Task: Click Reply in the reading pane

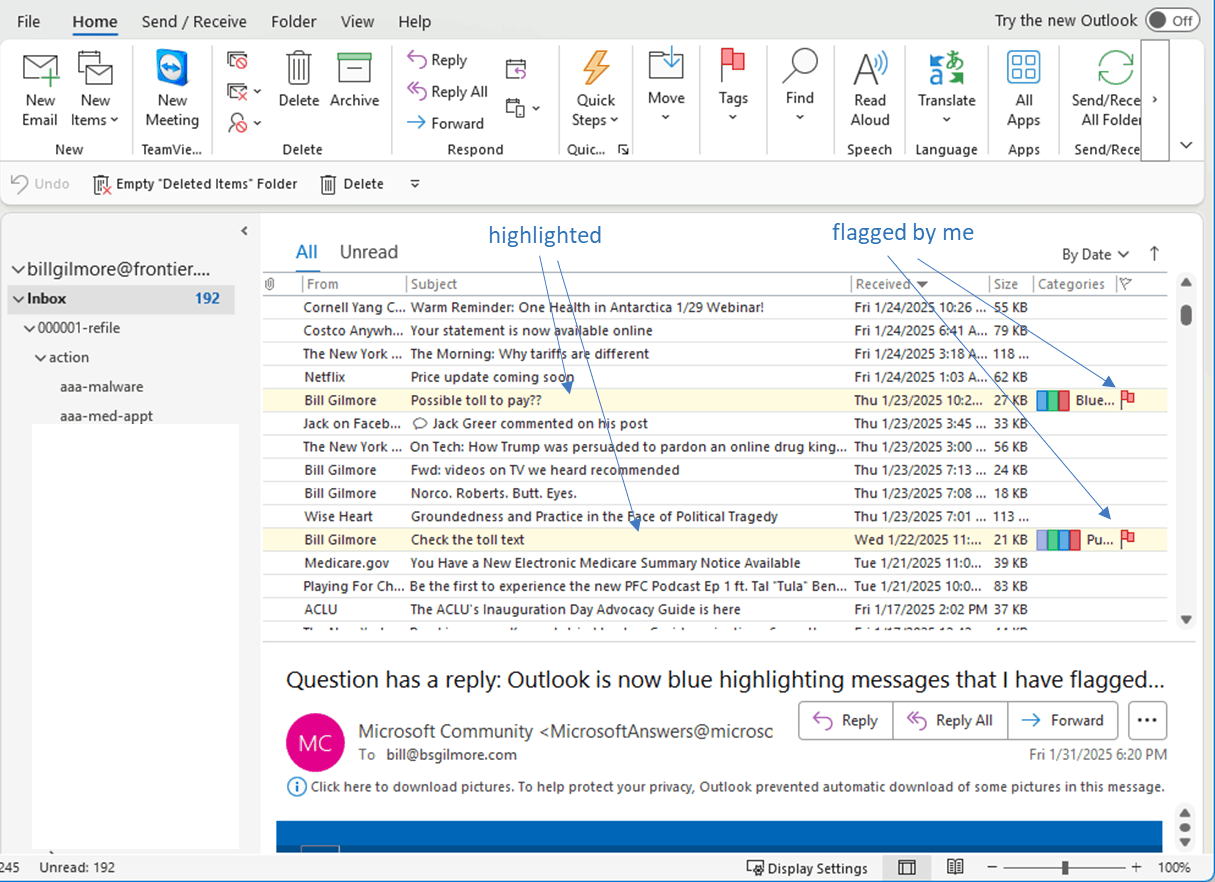Action: [x=845, y=720]
